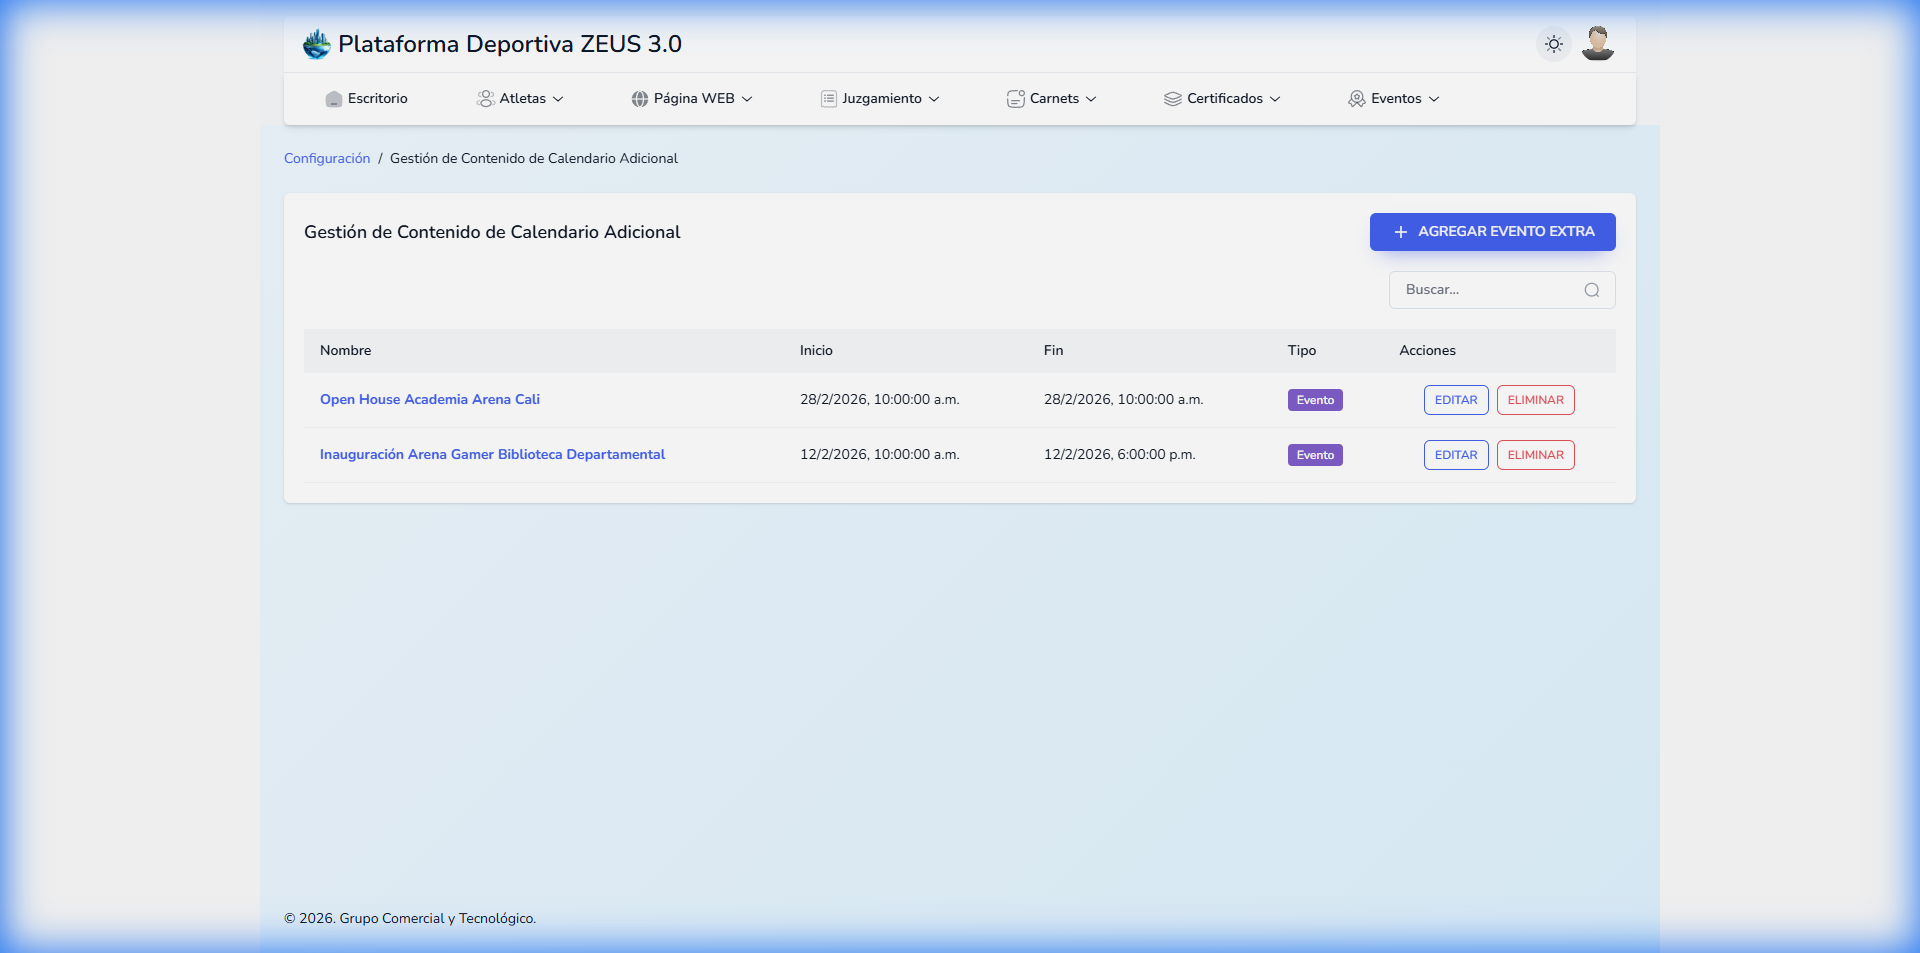The height and width of the screenshot is (953, 1920).
Task: Open the Juzgamiento menu
Action: [882, 98]
